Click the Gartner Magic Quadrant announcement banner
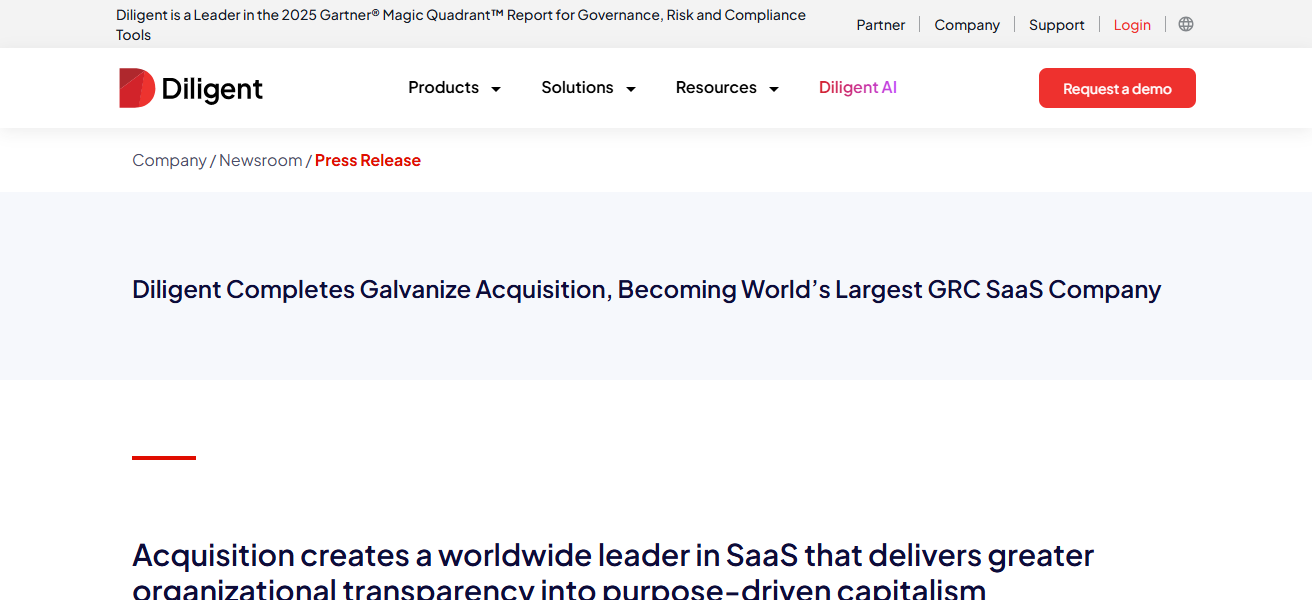 [x=460, y=24]
